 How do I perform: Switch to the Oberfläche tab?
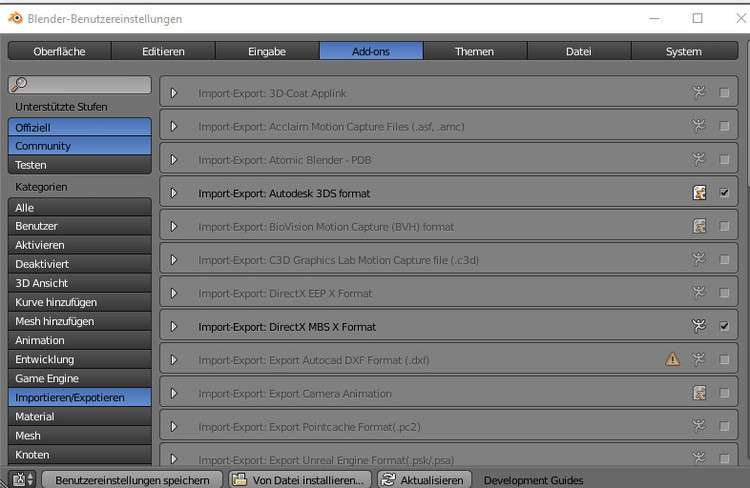(59, 51)
